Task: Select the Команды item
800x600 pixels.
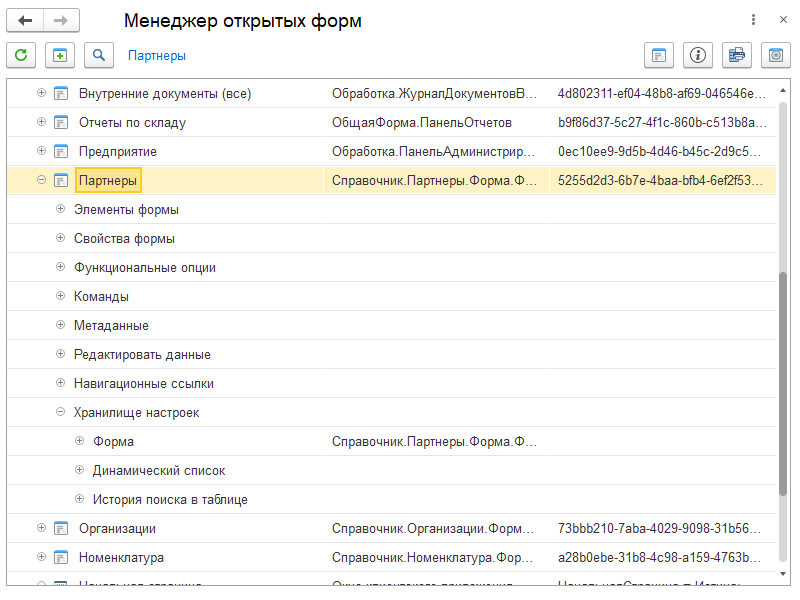Action: (101, 296)
